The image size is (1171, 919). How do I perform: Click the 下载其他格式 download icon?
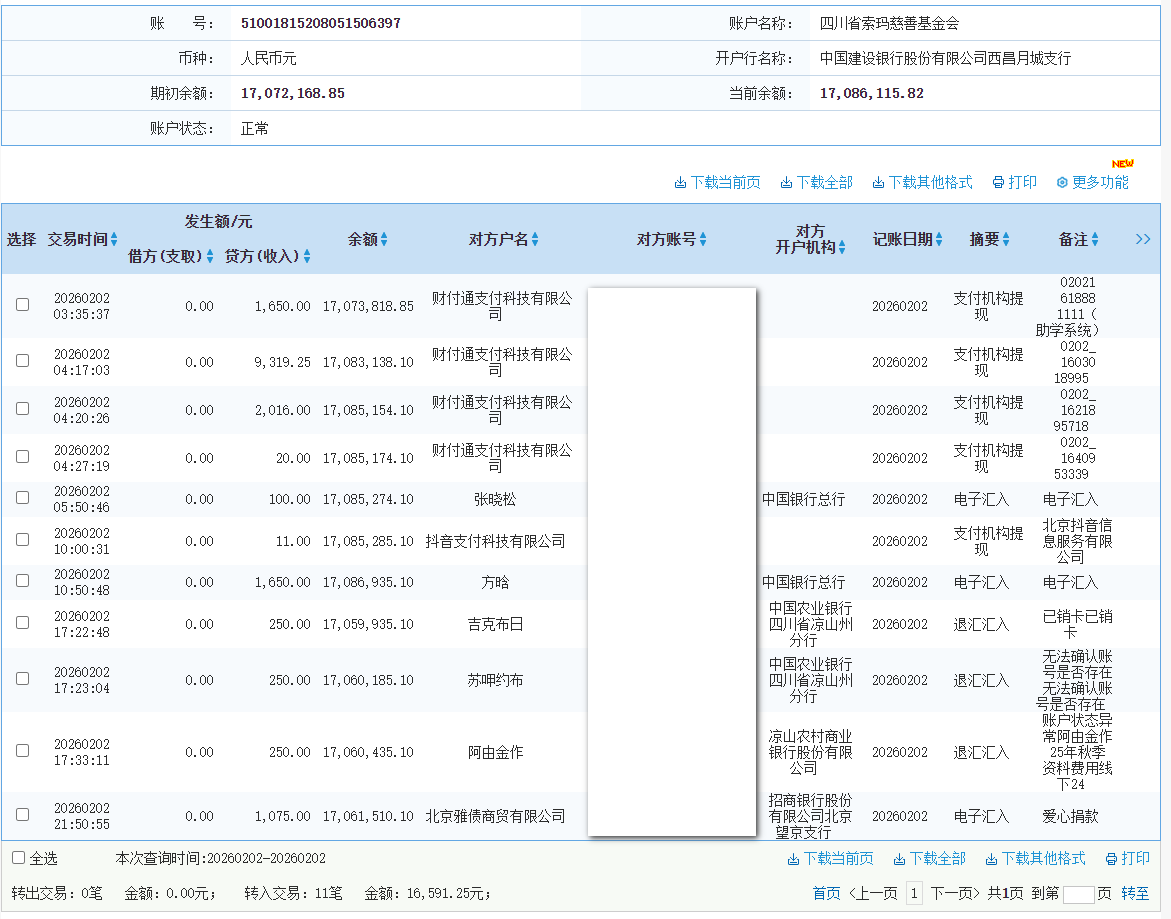point(877,182)
